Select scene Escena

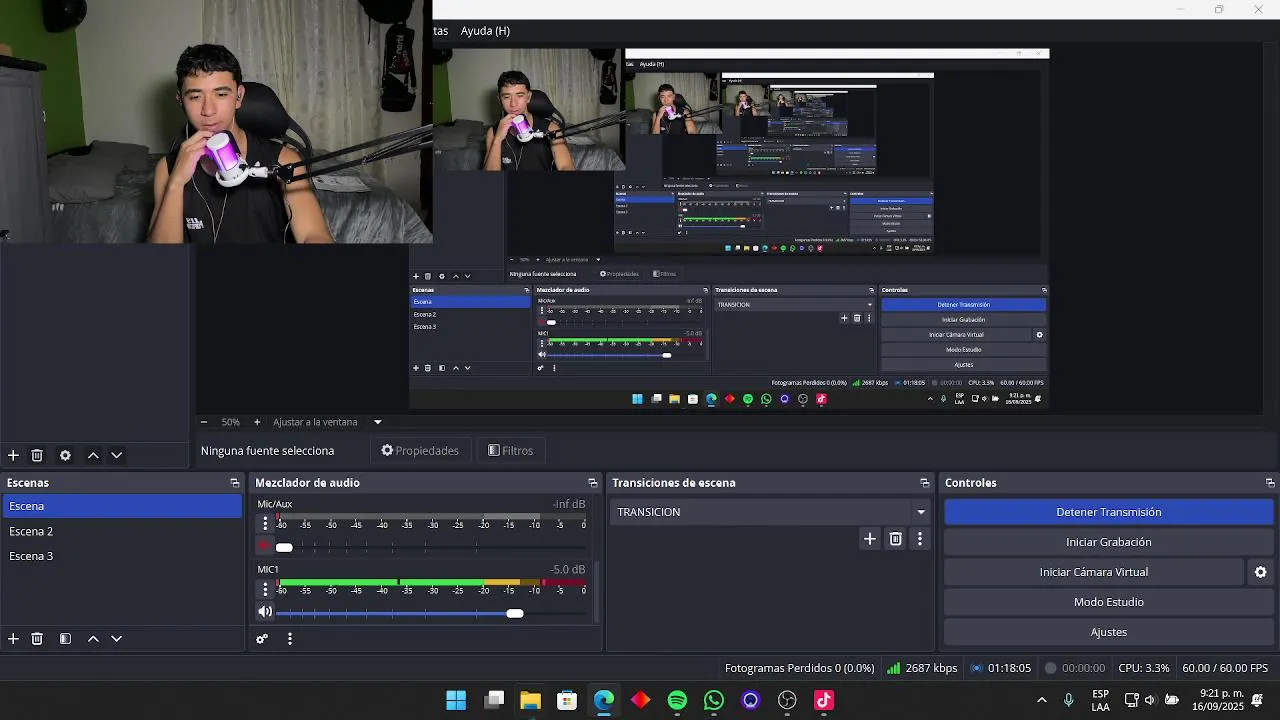coord(121,506)
